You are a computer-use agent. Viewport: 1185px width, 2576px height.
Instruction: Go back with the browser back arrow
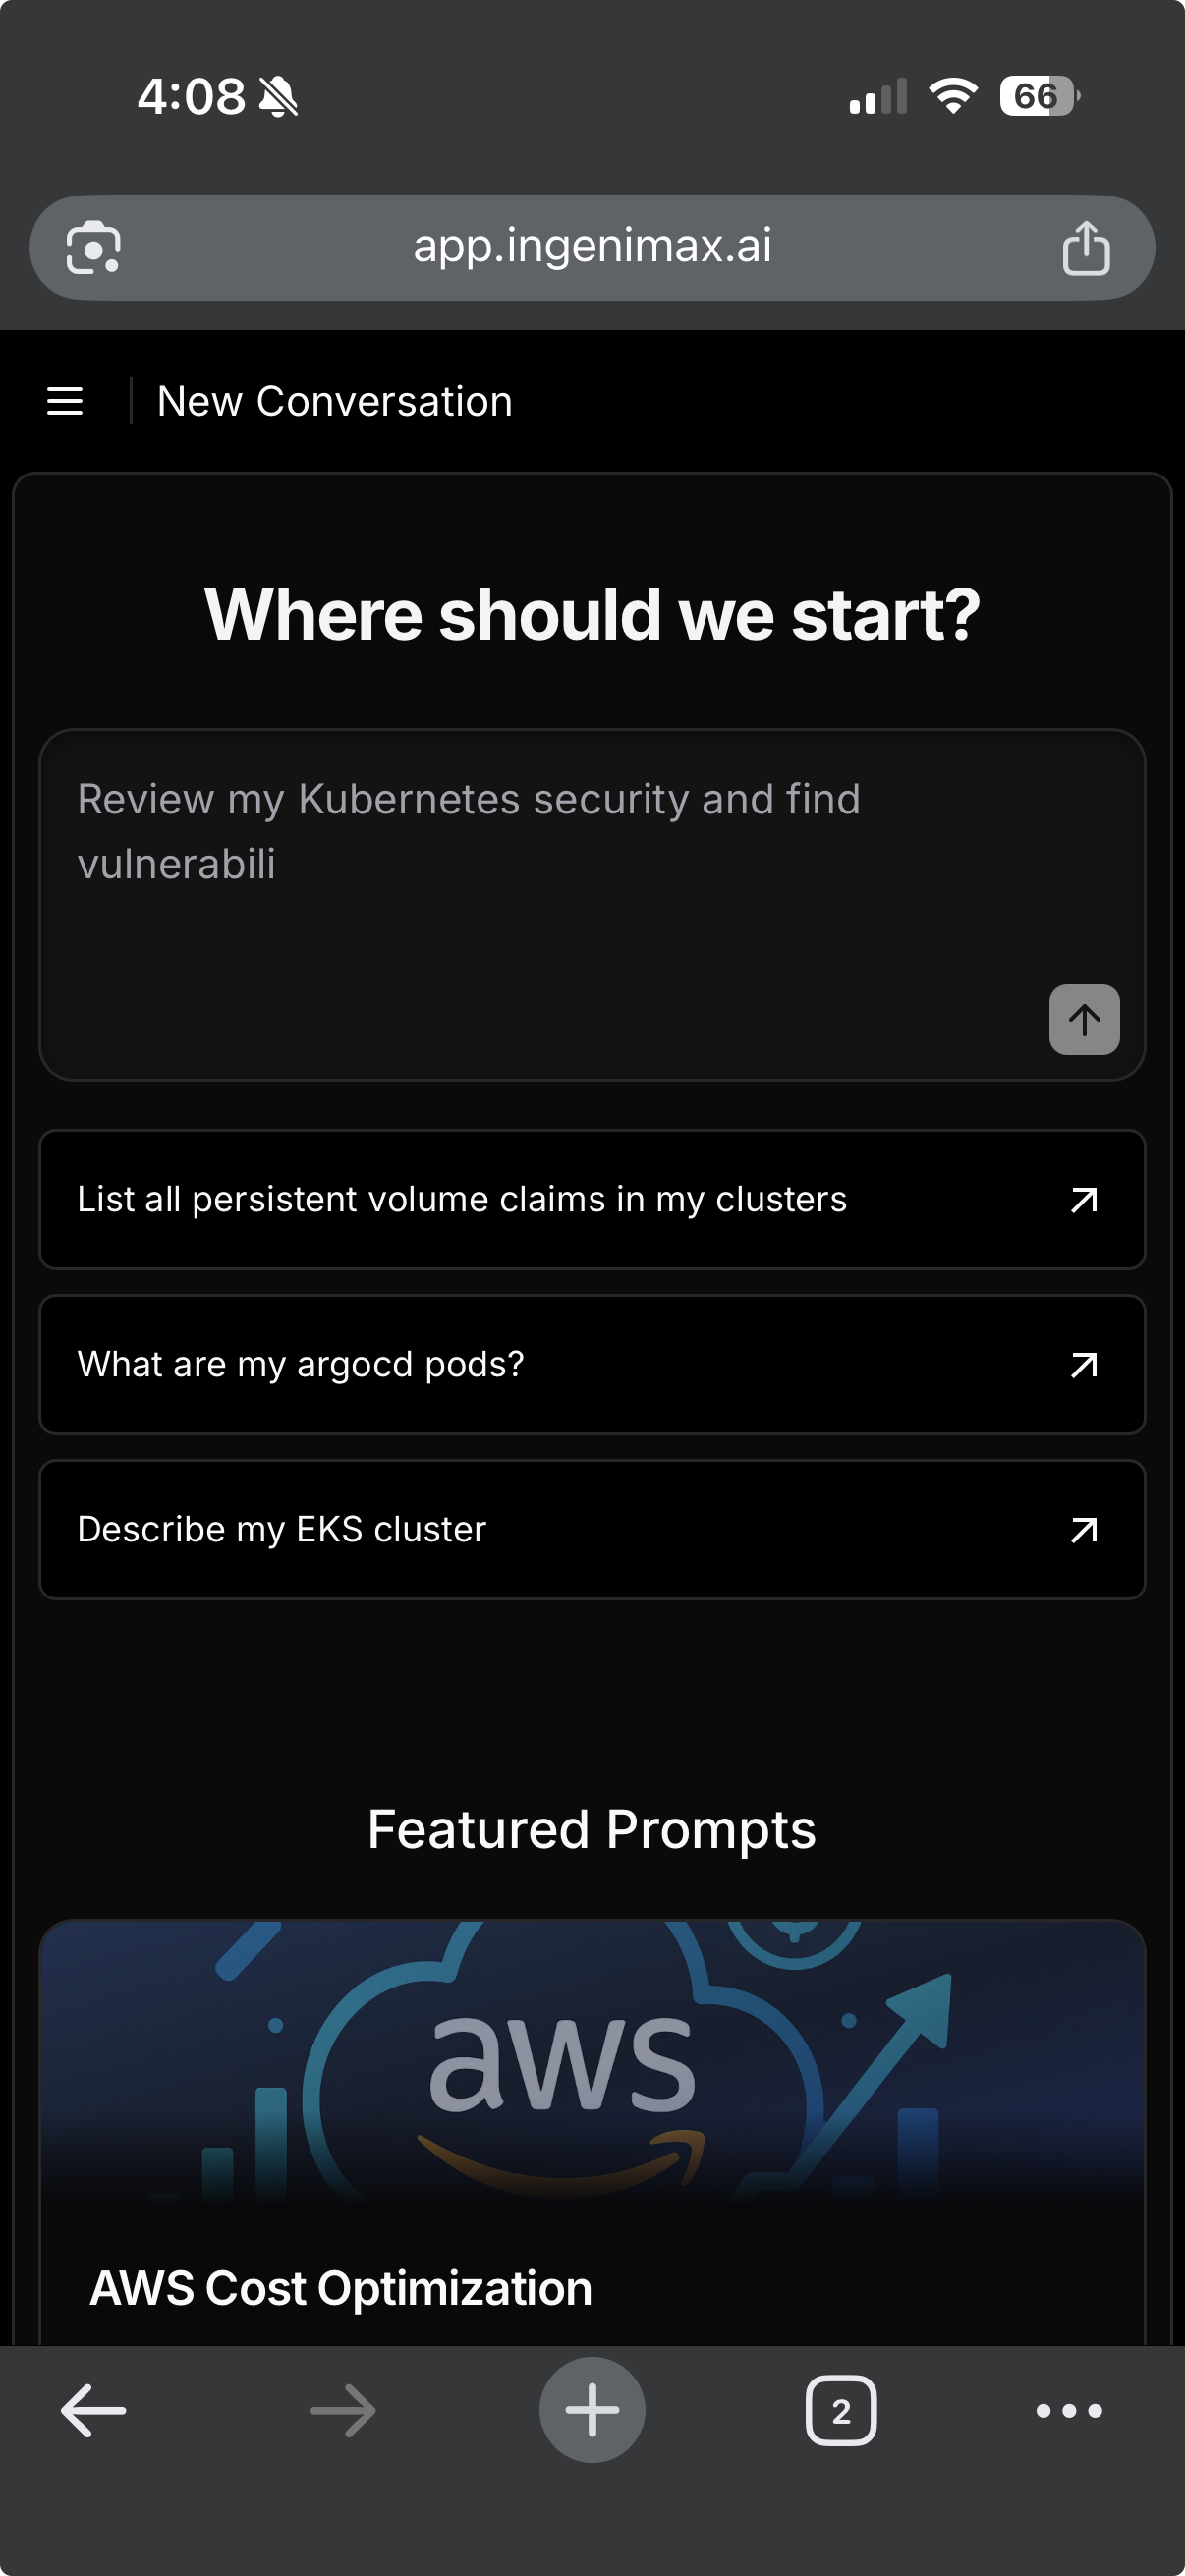(93, 2411)
